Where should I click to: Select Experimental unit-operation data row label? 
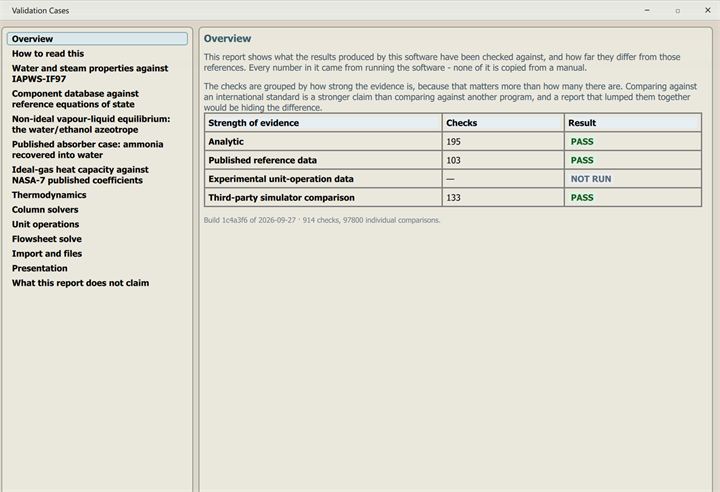pos(281,179)
